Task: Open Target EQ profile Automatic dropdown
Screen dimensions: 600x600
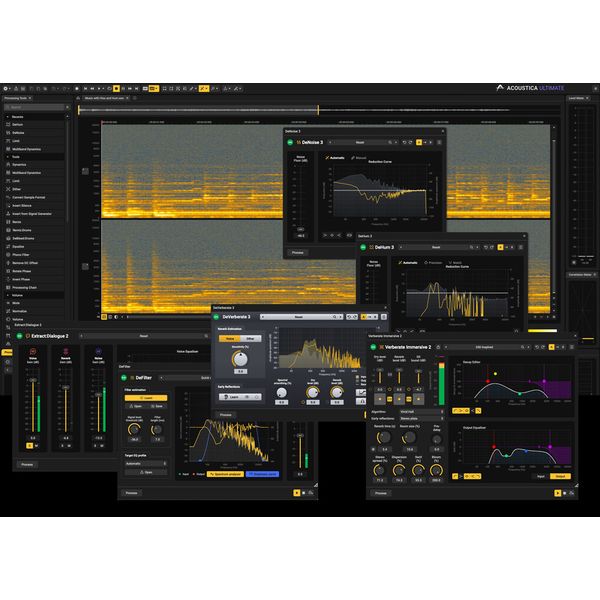Action: tap(146, 464)
